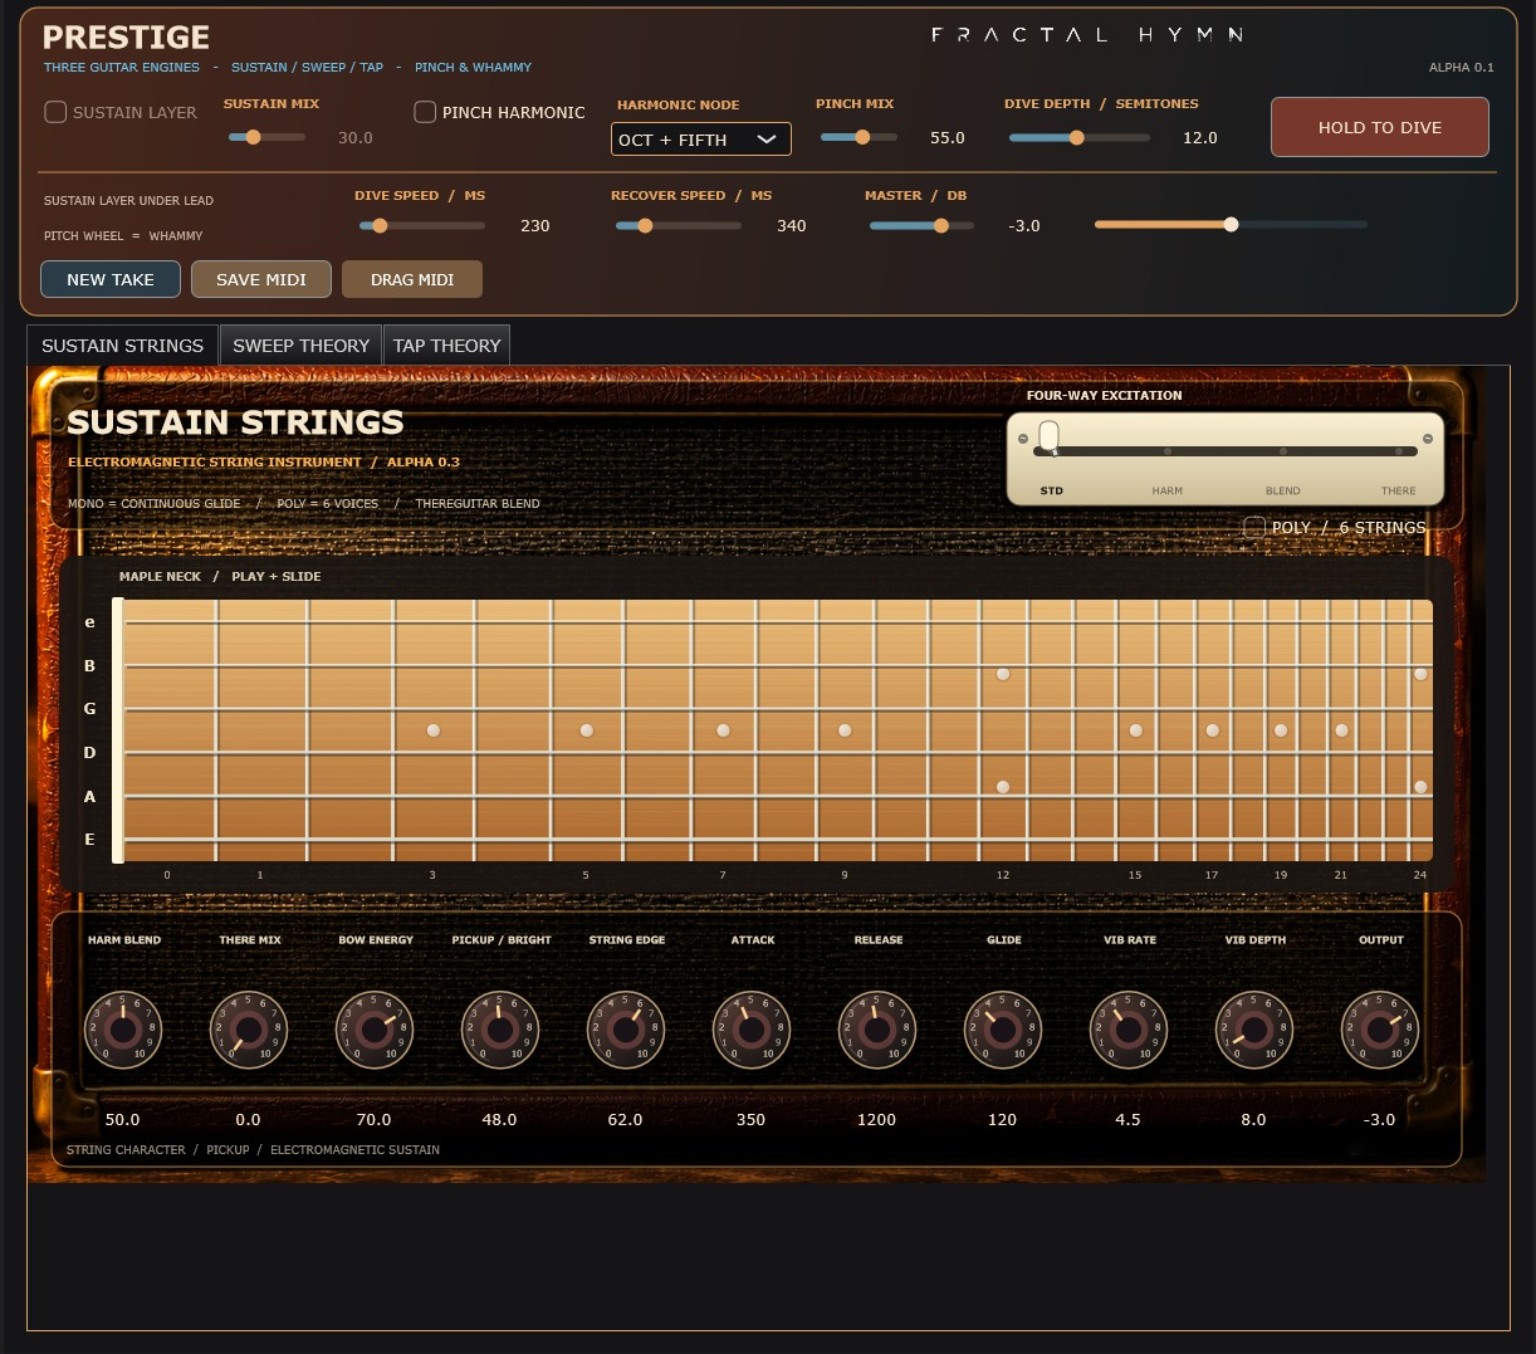Click the Hold to Dive button
This screenshot has height=1354, width=1536.
click(1379, 127)
